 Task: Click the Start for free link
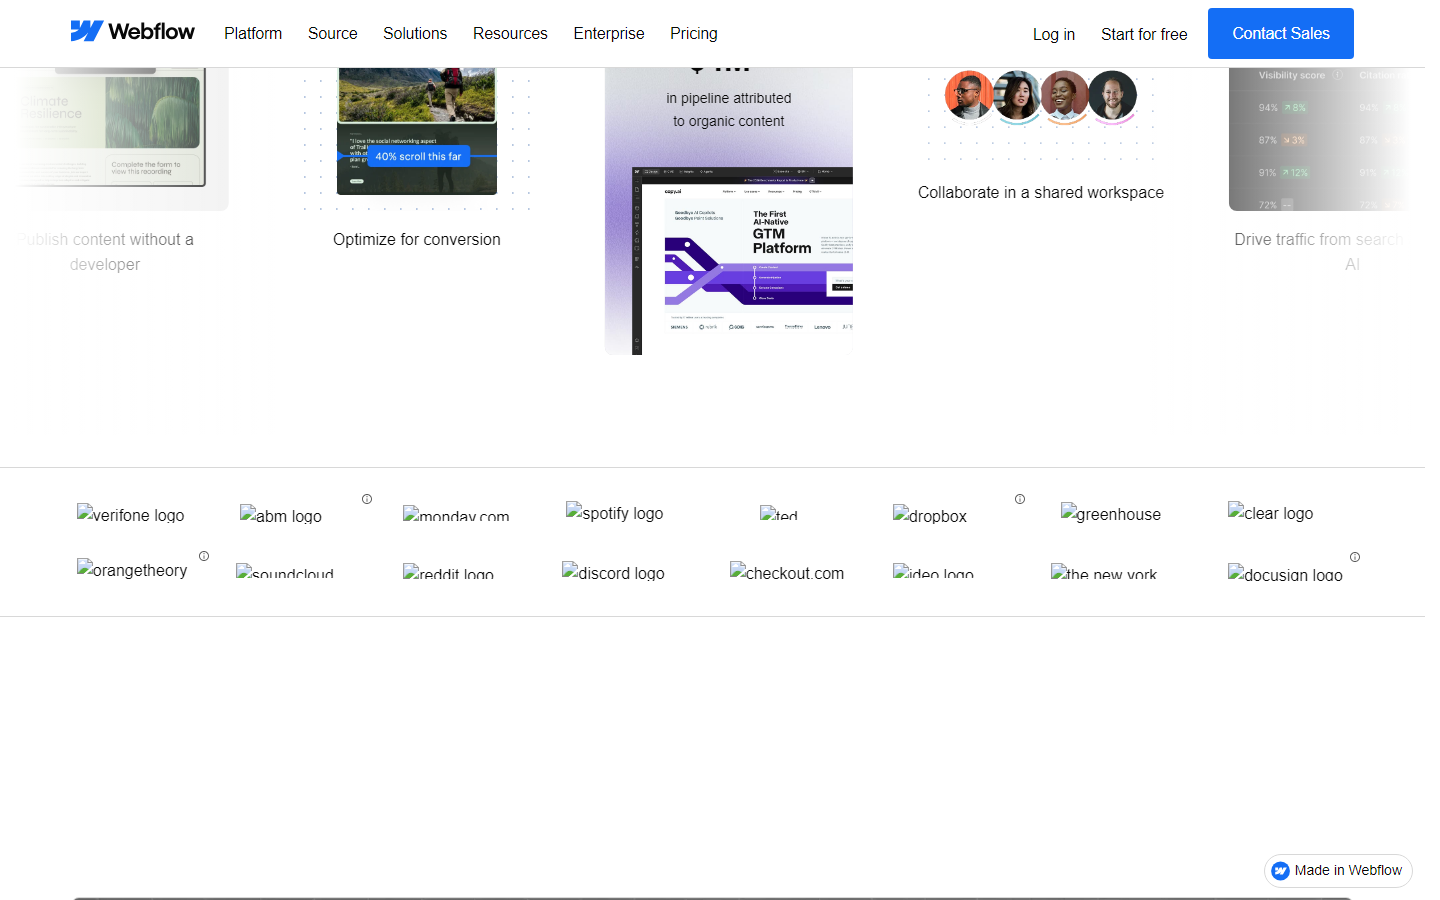pyautogui.click(x=1144, y=34)
